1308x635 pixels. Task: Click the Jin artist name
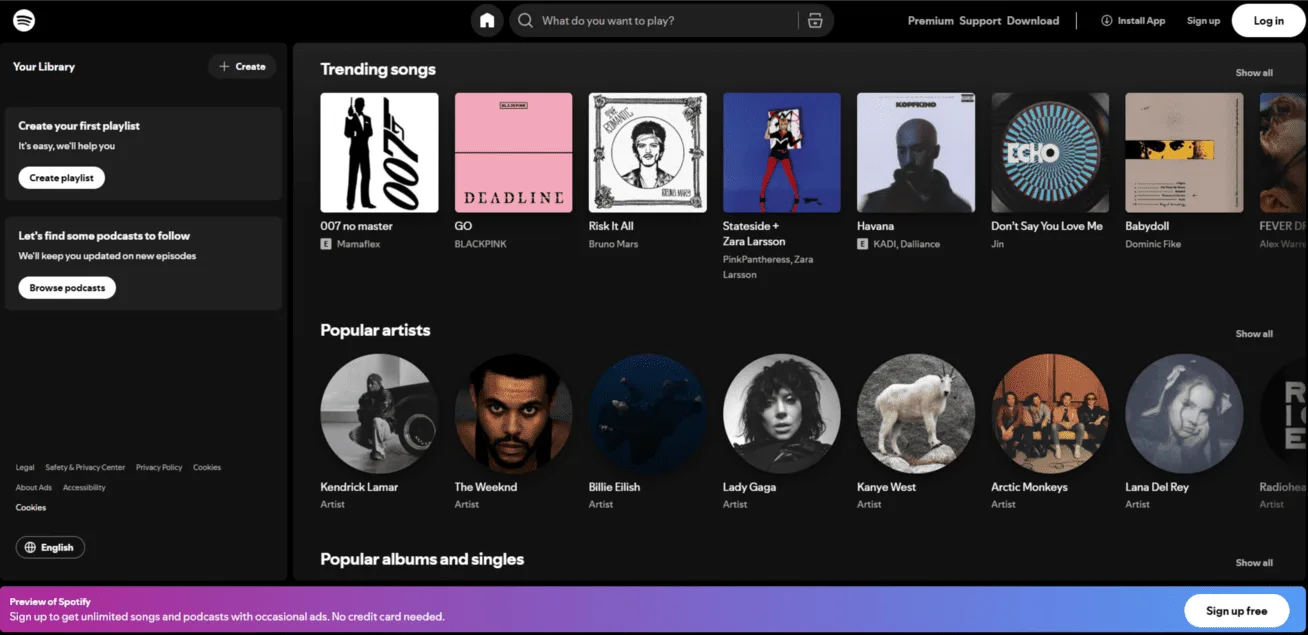coord(997,244)
